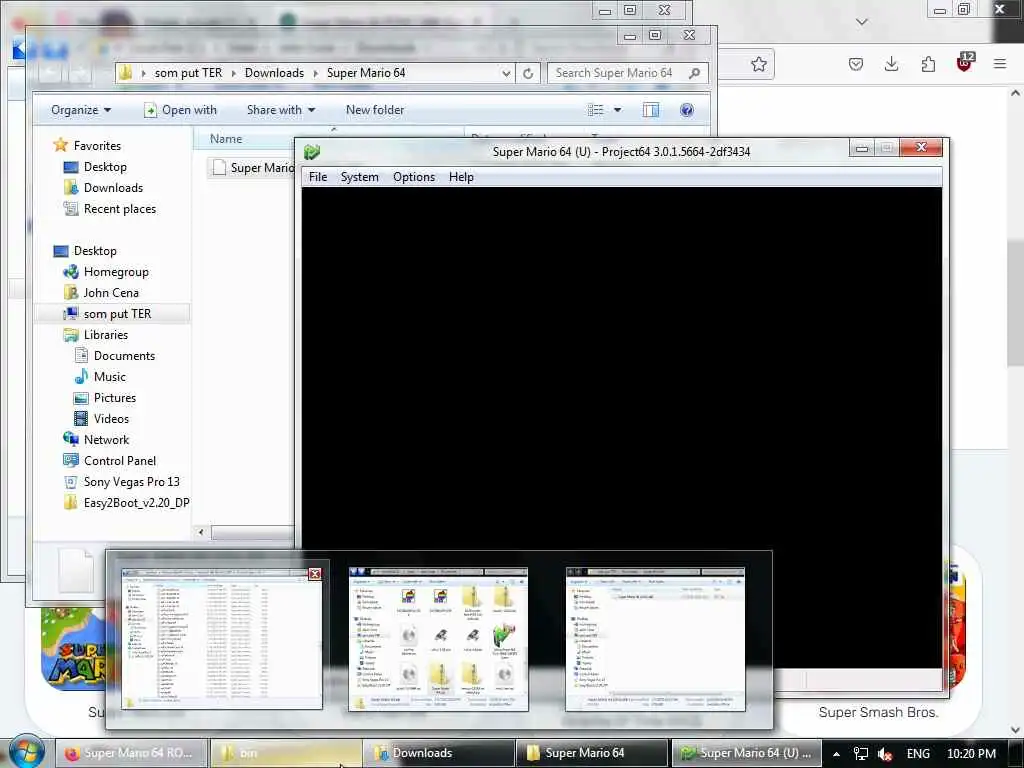Expand the address bar history dropdown
This screenshot has width=1024, height=768.
(506, 73)
